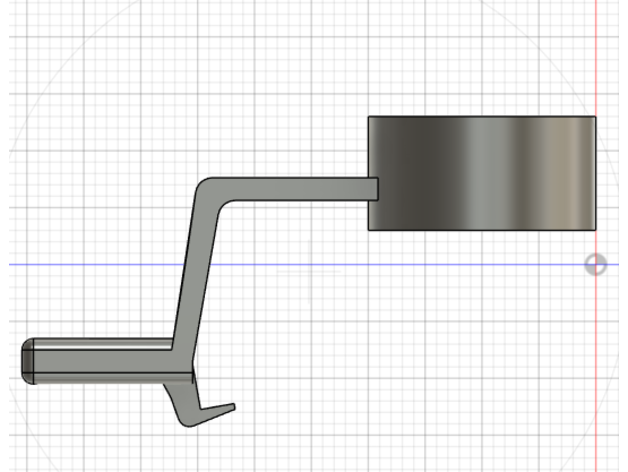Click the rounded end cap of handle
This screenshot has height=472, width=628.
[x=29, y=361]
